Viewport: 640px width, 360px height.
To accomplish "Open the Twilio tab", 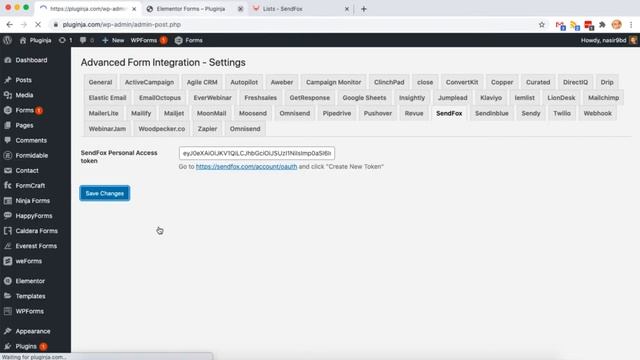I will click(562, 113).
